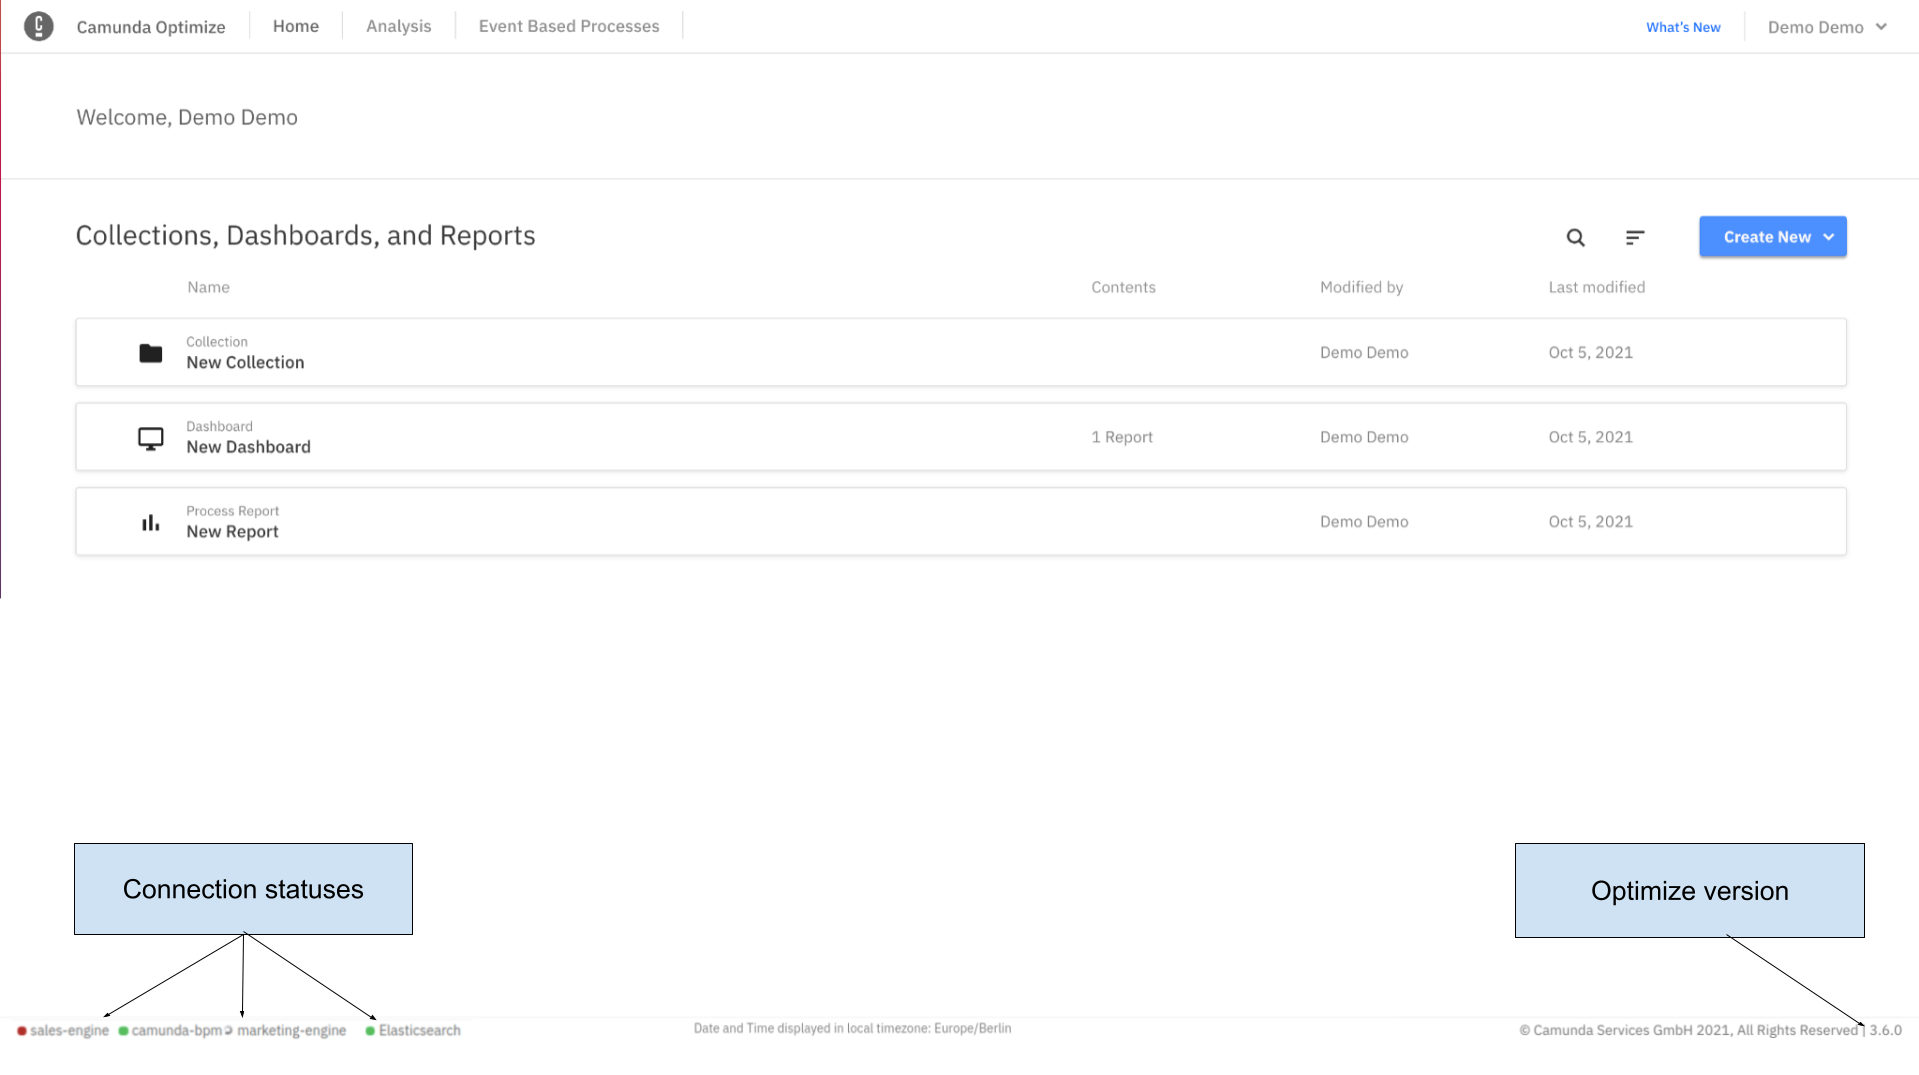Screen dimensions: 1919x1075
Task: Select the bar chart icon for New Report
Action: coord(150,521)
